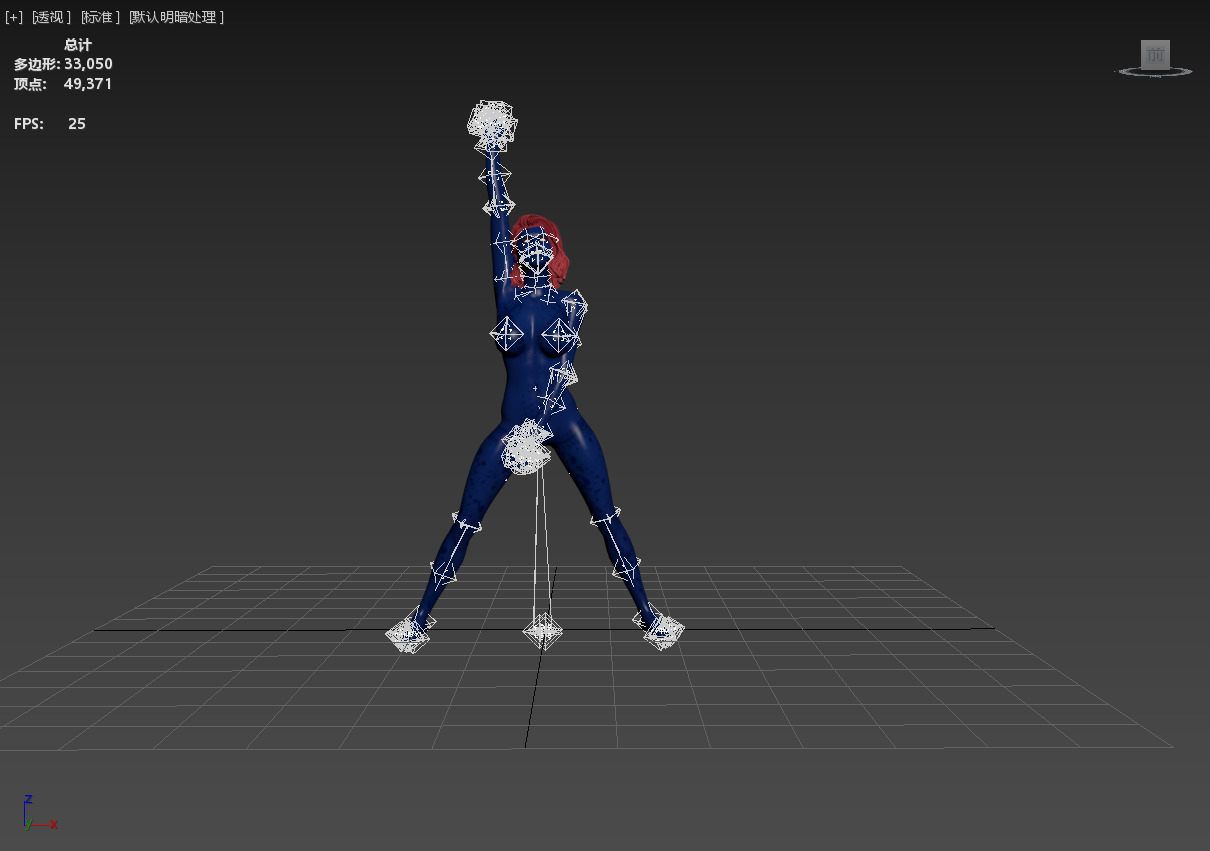Click the 总计 statistics header
Screen dimensions: 1210x851
pyautogui.click(x=78, y=45)
